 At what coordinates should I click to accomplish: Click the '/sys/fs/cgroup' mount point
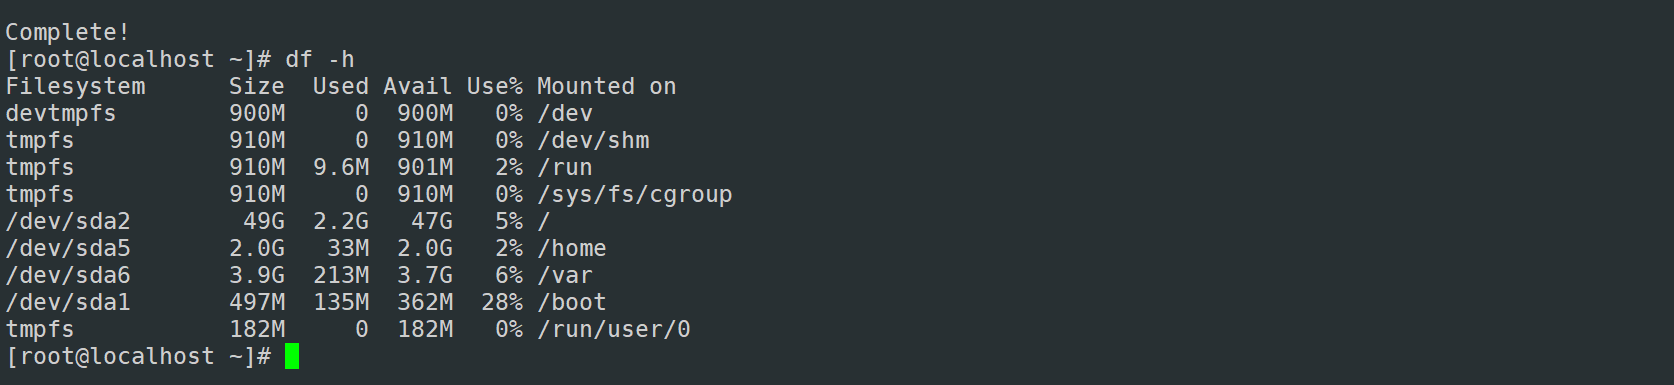635,194
